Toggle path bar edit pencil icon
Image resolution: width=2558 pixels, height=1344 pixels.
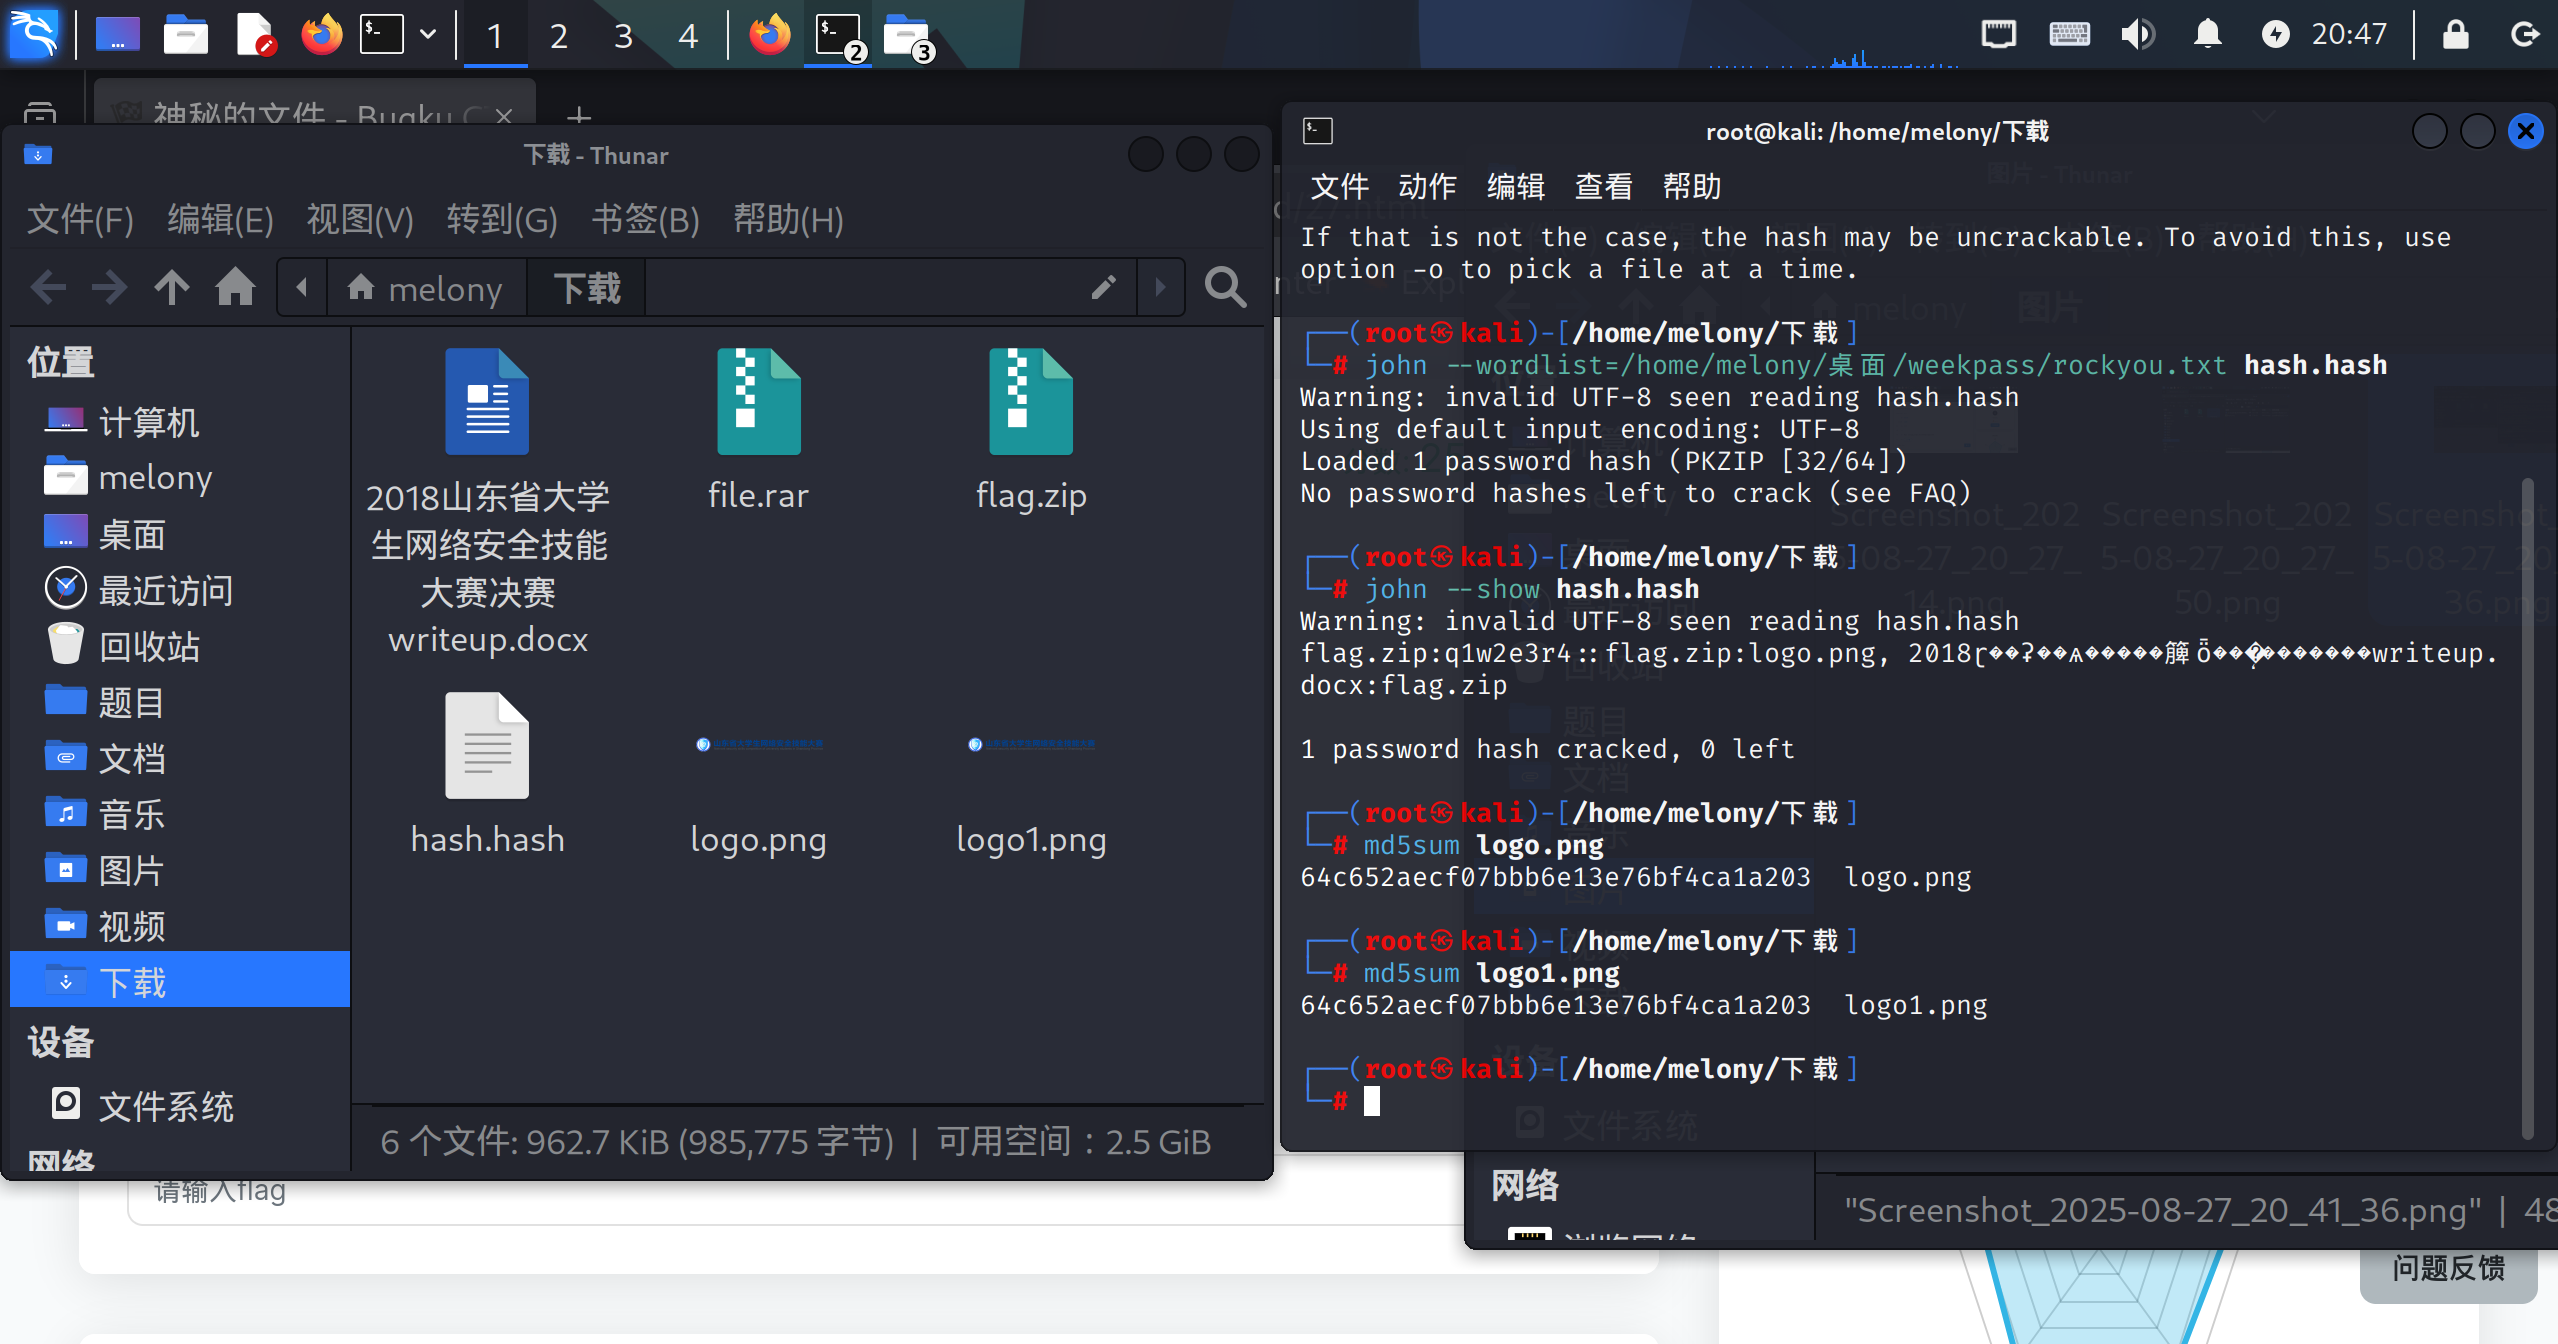(1103, 288)
